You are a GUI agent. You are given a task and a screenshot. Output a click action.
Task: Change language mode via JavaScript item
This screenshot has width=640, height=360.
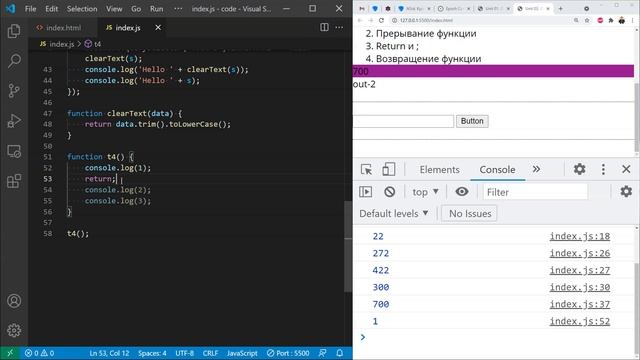(242, 353)
